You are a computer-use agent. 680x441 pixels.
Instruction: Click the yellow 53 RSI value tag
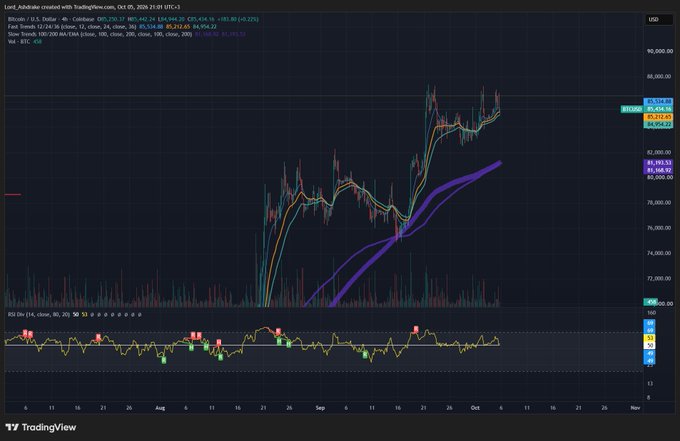[650, 338]
